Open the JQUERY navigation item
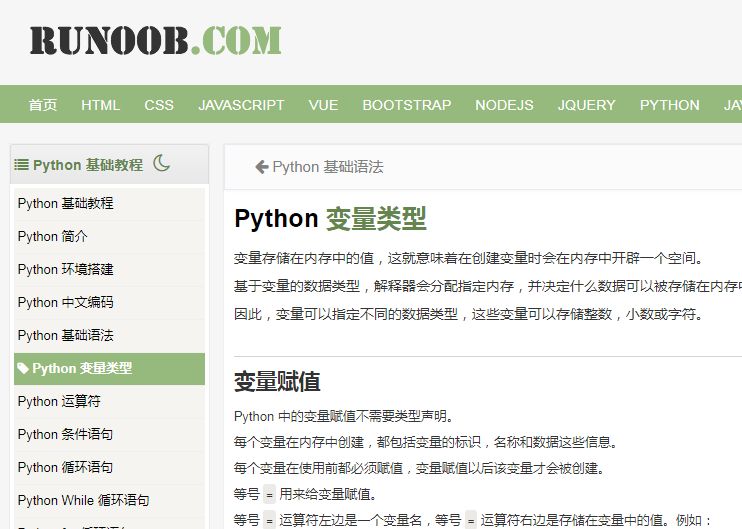 [x=586, y=105]
